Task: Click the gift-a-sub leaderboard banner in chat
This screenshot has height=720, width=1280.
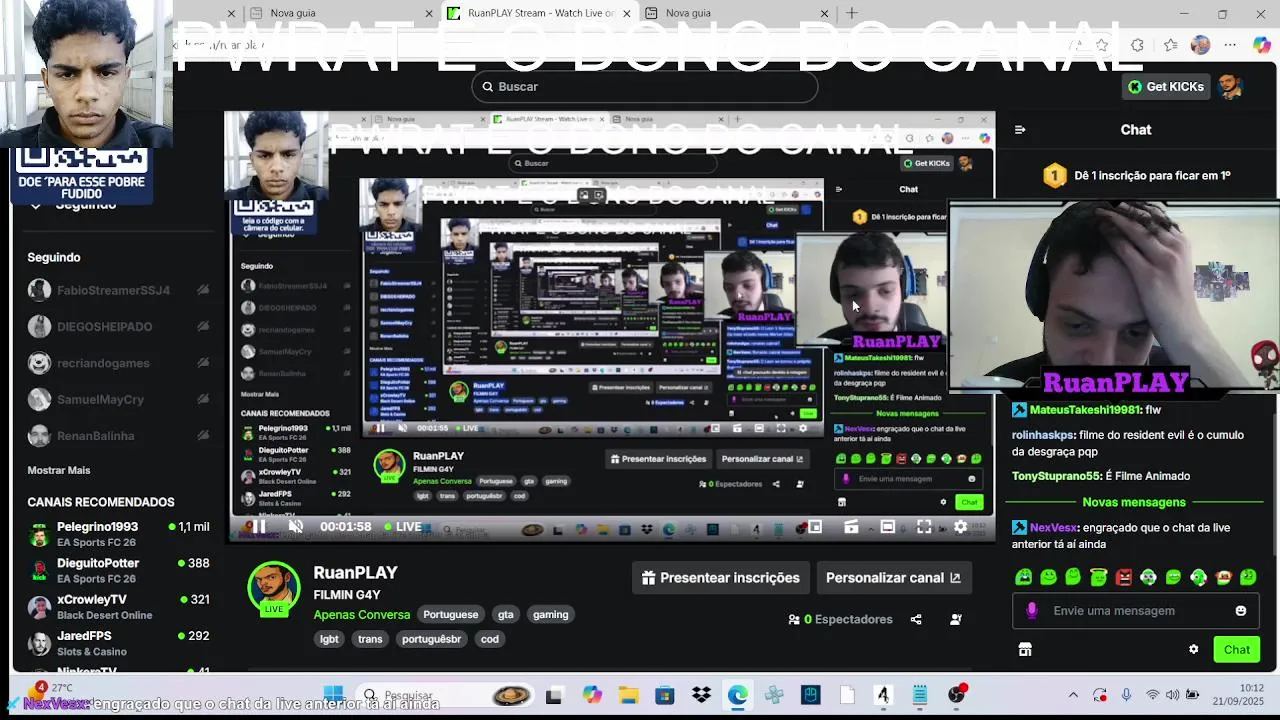Action: pyautogui.click(x=1136, y=176)
